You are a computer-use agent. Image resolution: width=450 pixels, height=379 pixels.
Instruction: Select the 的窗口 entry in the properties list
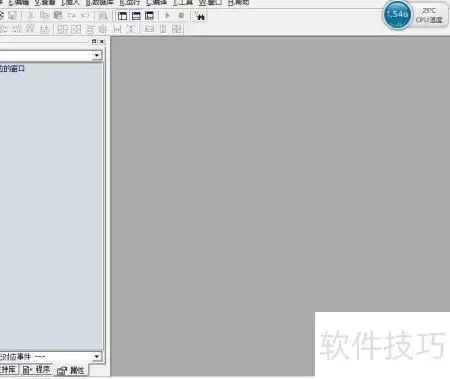[12, 69]
